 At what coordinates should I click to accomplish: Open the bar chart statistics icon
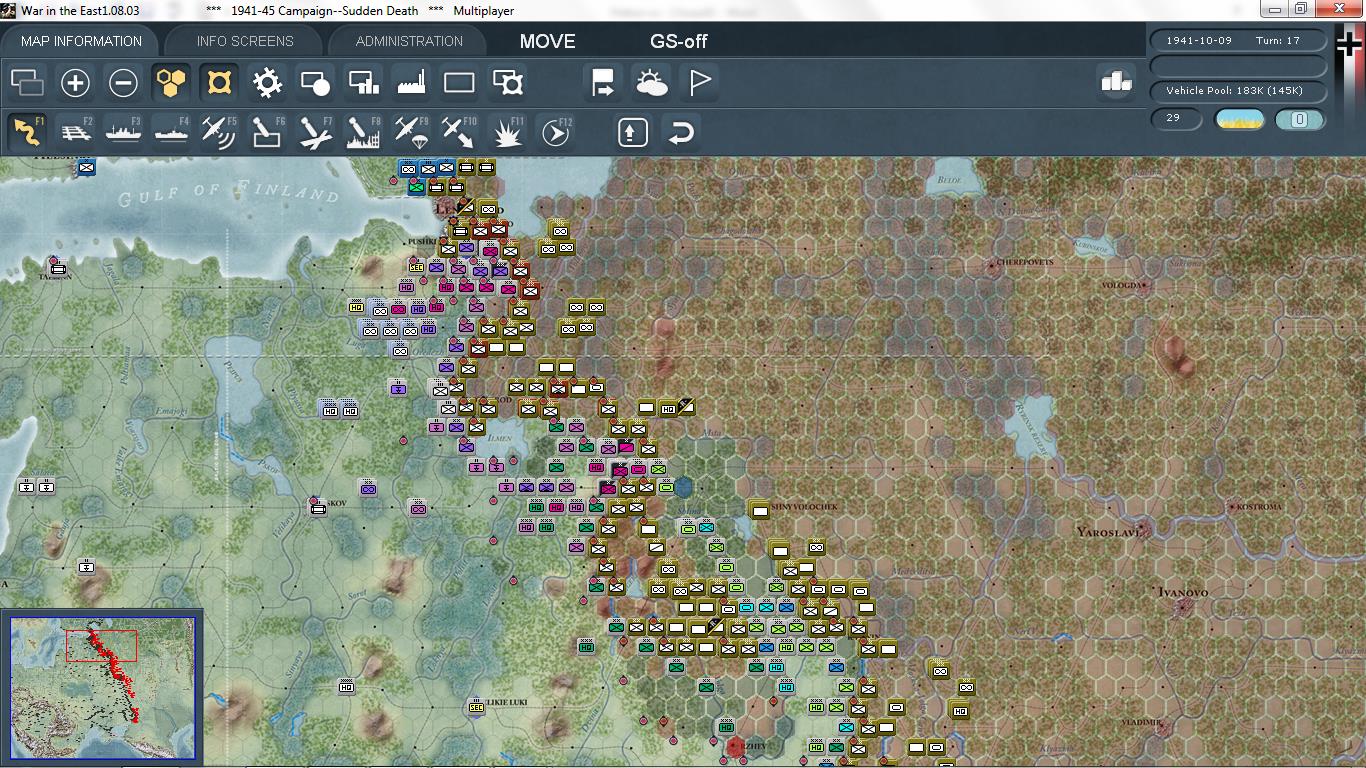coord(1116,82)
